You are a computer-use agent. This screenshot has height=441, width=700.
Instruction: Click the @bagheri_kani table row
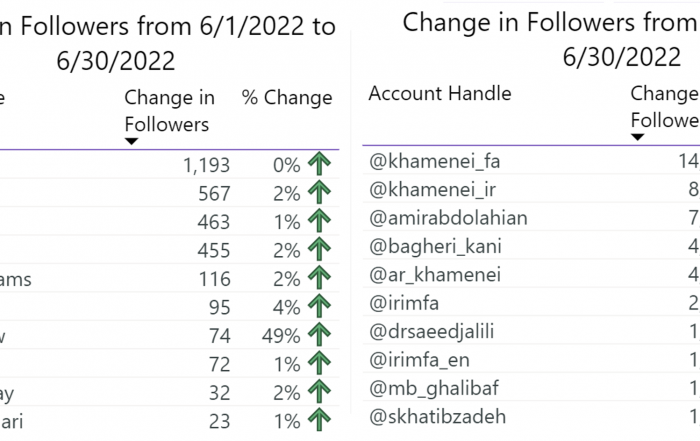(x=531, y=246)
